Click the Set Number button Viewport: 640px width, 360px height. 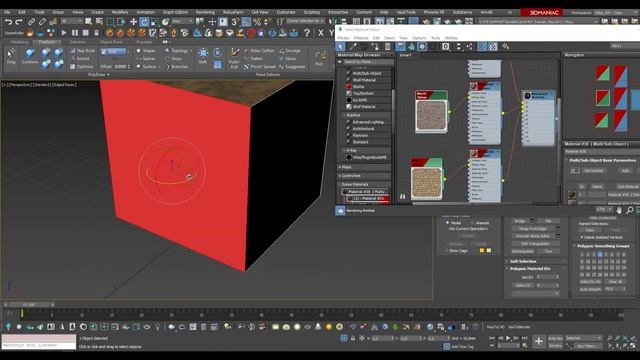click(594, 171)
